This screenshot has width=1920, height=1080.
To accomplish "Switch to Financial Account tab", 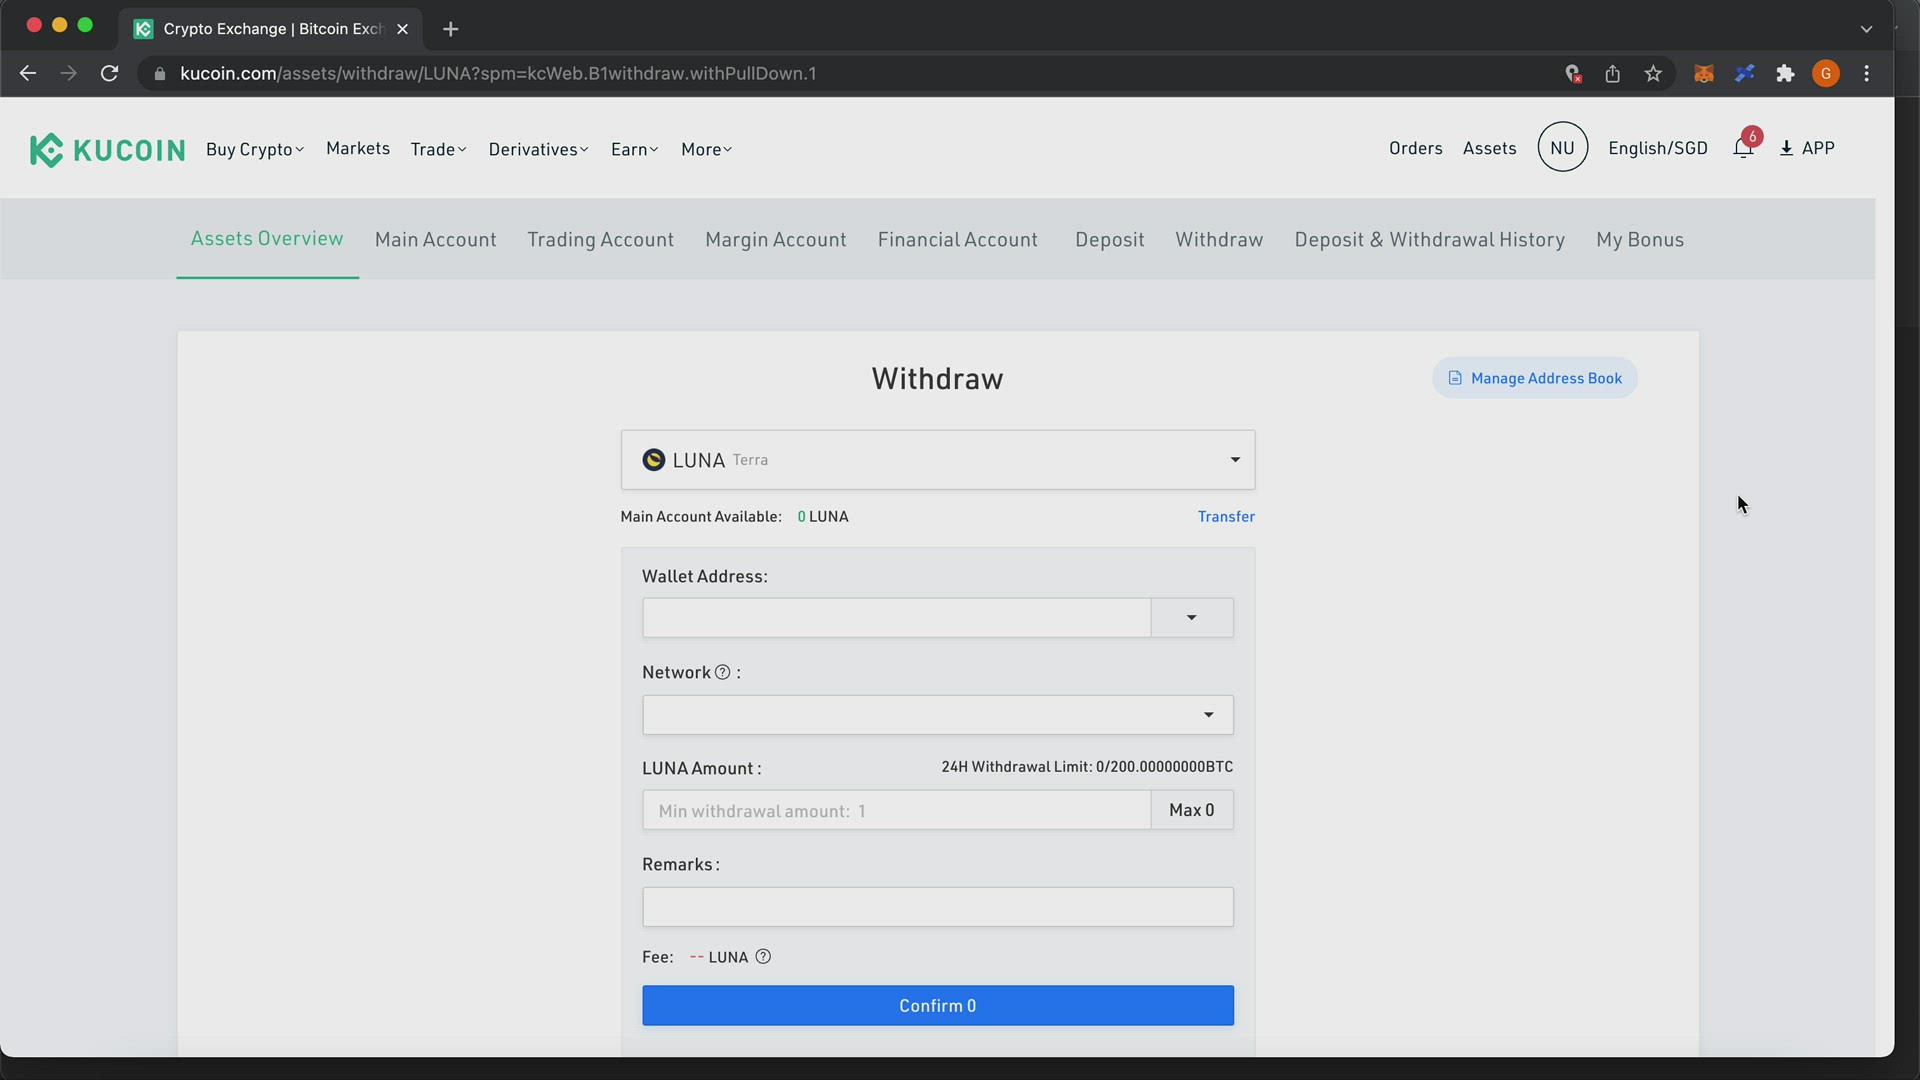I will coord(958,240).
